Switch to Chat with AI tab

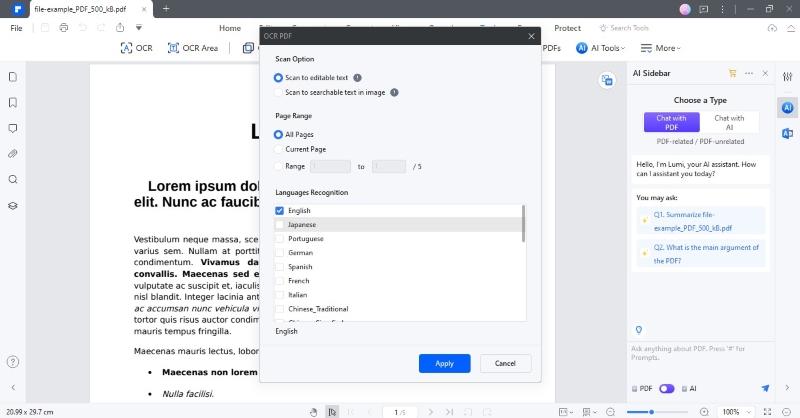click(x=728, y=122)
